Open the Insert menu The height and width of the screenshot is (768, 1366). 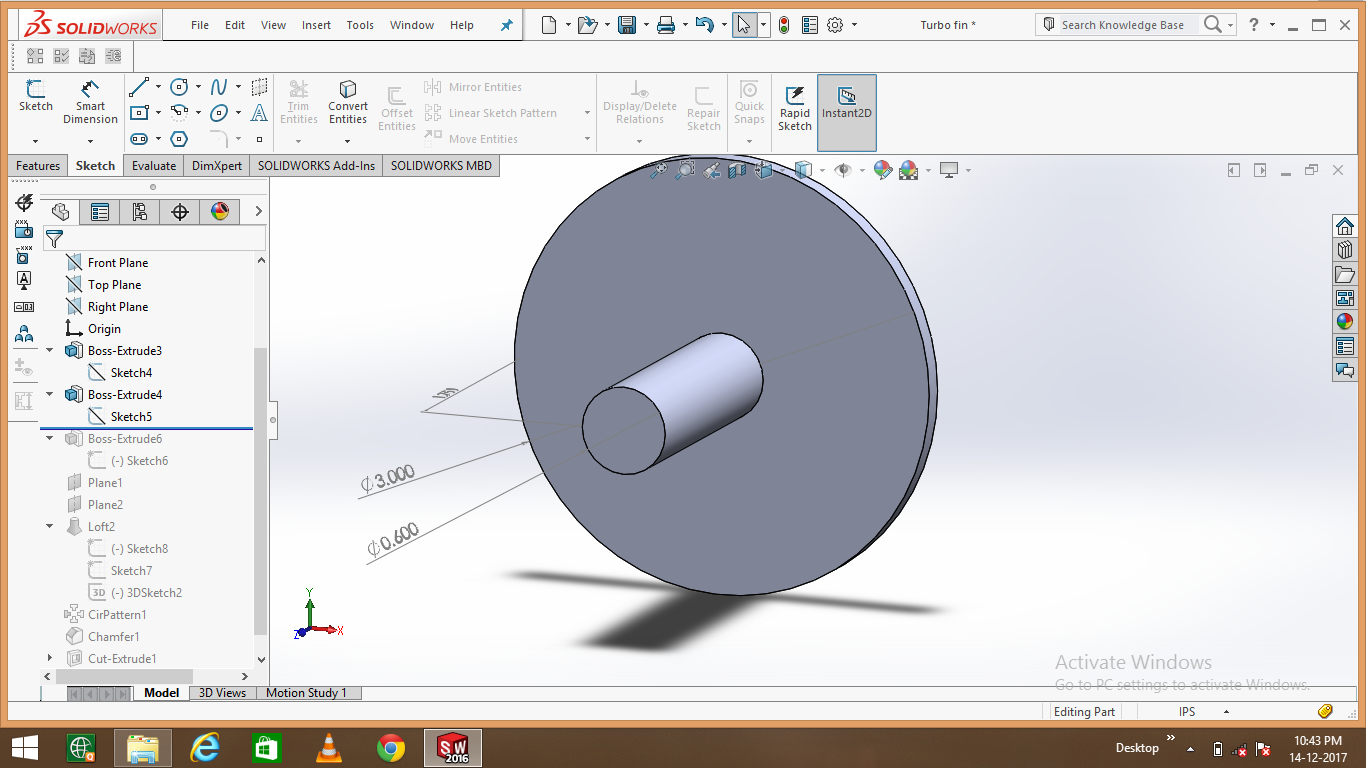tap(316, 25)
